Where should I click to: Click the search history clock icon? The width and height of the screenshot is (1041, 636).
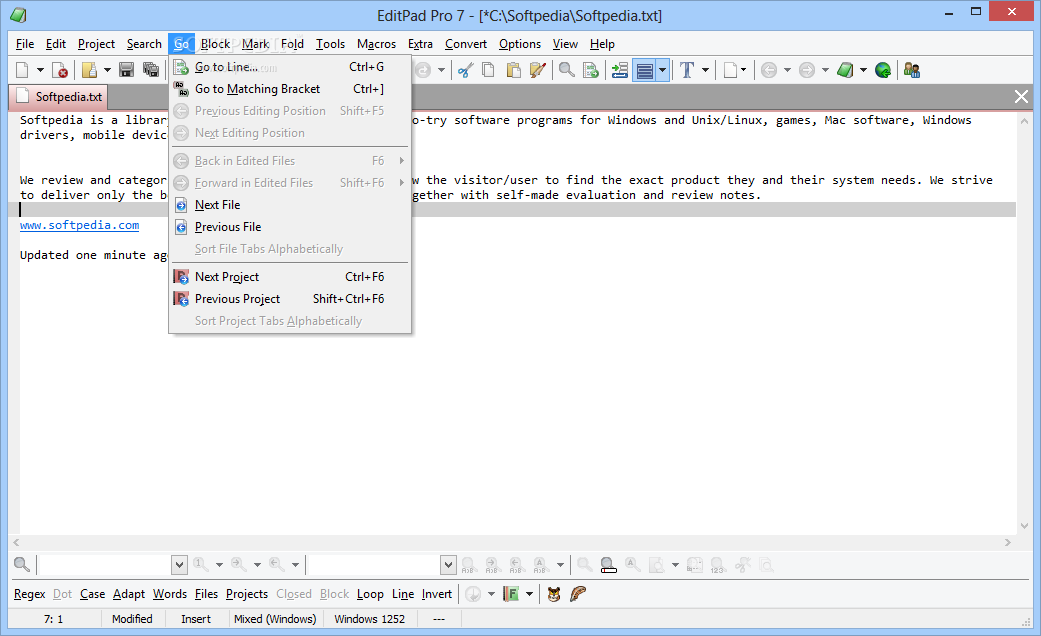473,594
